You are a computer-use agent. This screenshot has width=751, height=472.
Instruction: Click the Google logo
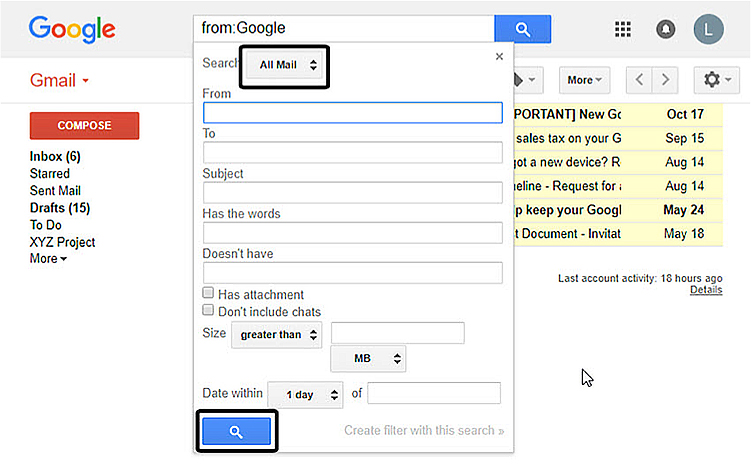click(72, 29)
